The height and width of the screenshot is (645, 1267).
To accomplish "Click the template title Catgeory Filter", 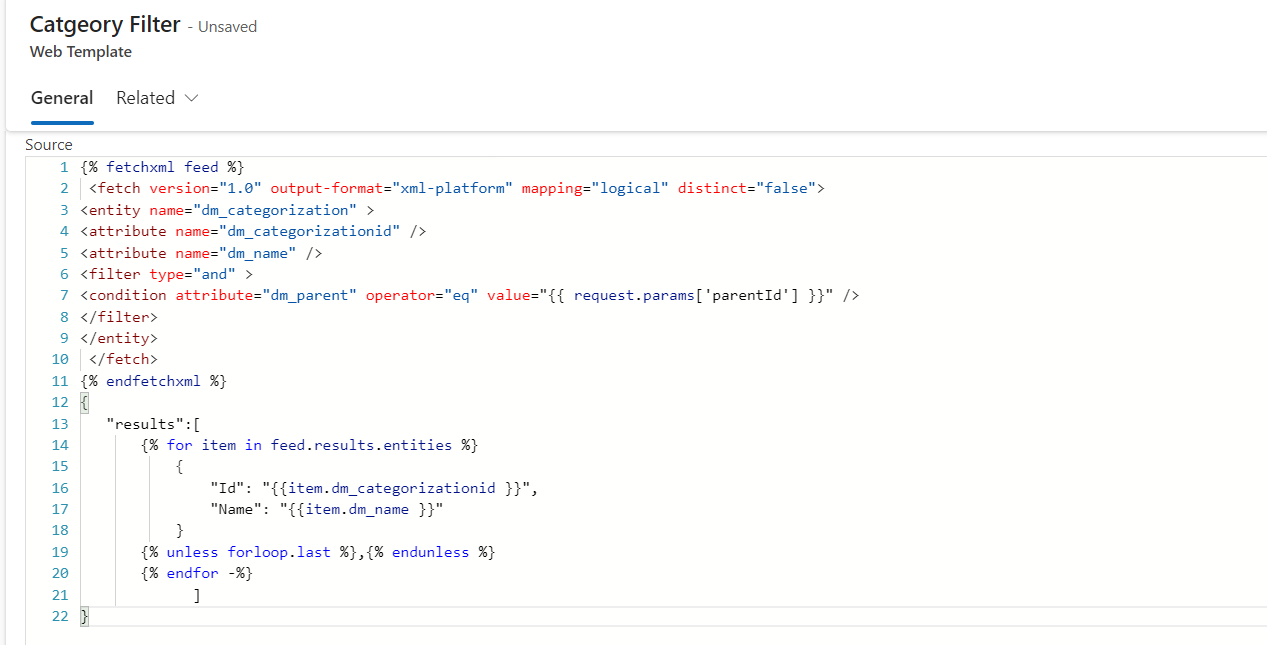I will tap(104, 24).
